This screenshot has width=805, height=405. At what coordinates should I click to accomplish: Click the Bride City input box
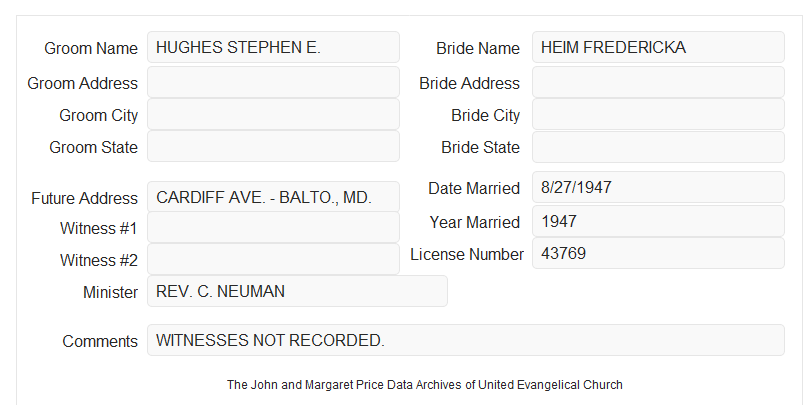pos(658,114)
